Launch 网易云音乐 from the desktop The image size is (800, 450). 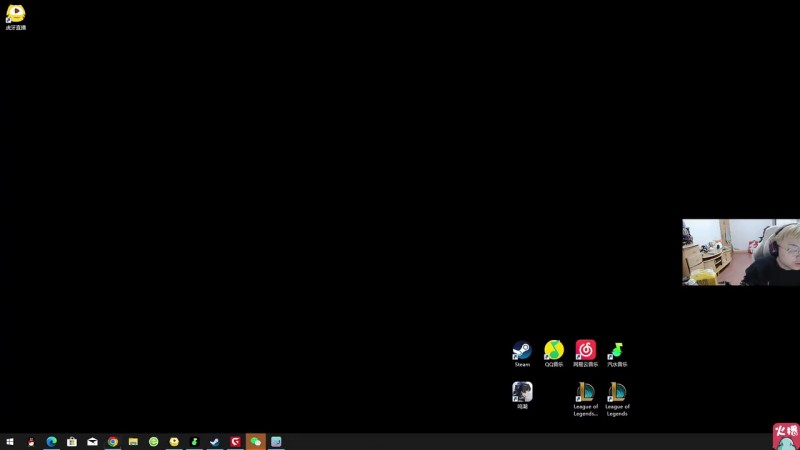585,351
